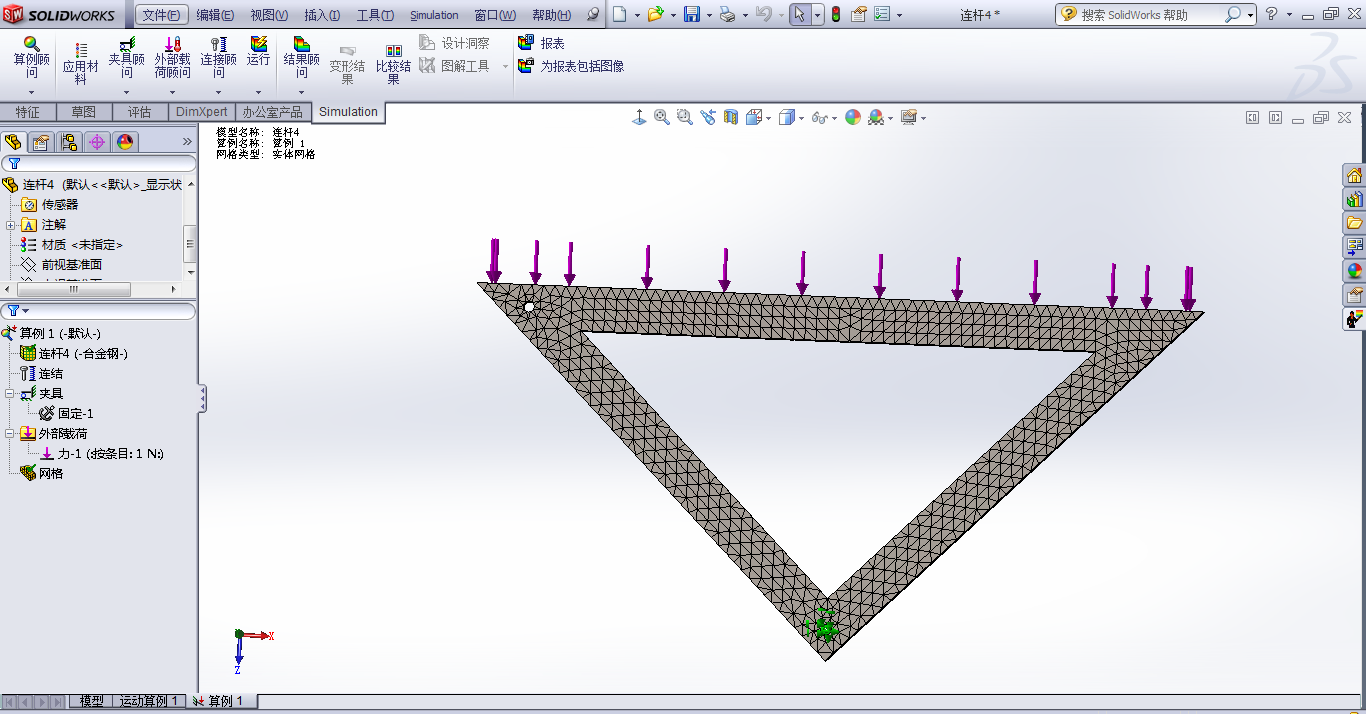Screen dimensions: 1366x714
Task: Open the 编辑(E) menu
Action: 215,15
